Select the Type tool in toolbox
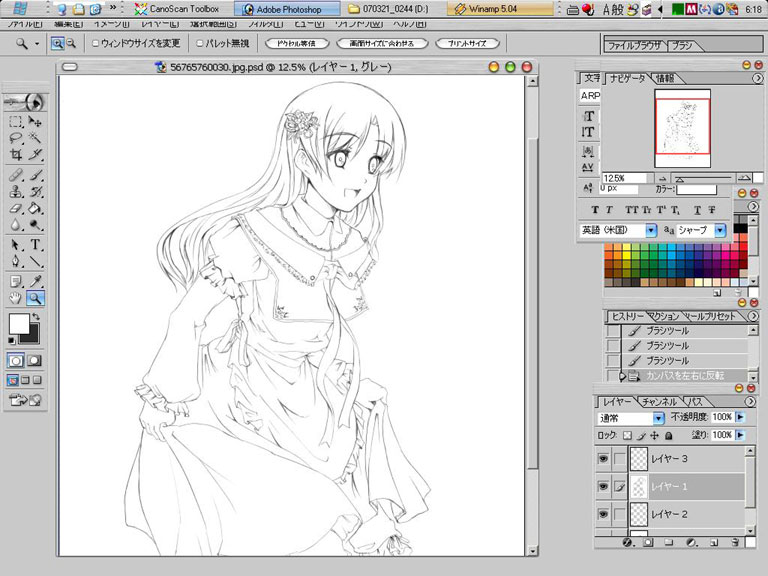The image size is (768, 576). pos(35,244)
